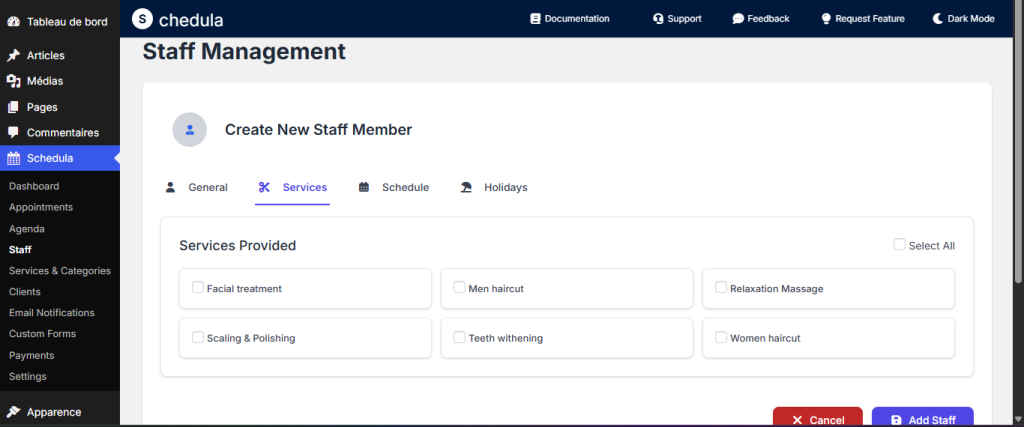Tick the Women haircut checkbox
The height and width of the screenshot is (427, 1024).
point(721,337)
